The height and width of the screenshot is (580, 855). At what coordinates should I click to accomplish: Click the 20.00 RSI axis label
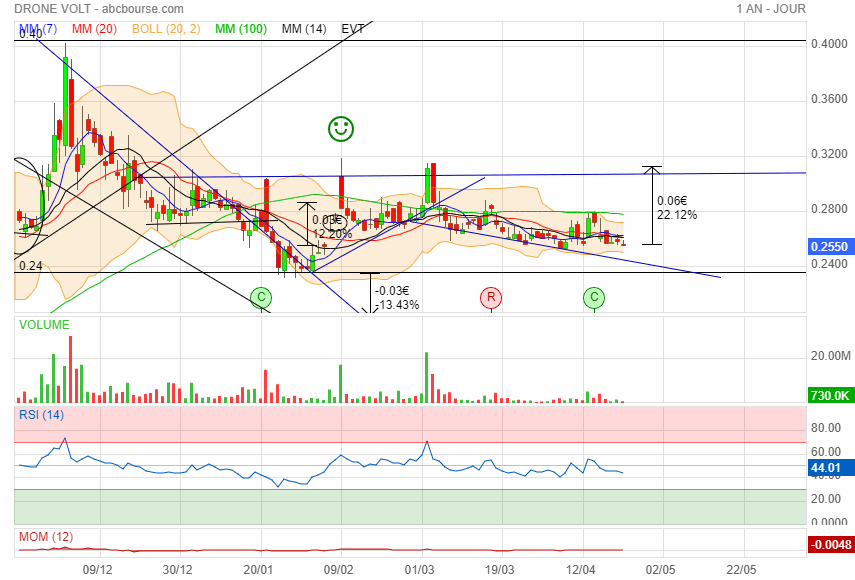coord(826,499)
